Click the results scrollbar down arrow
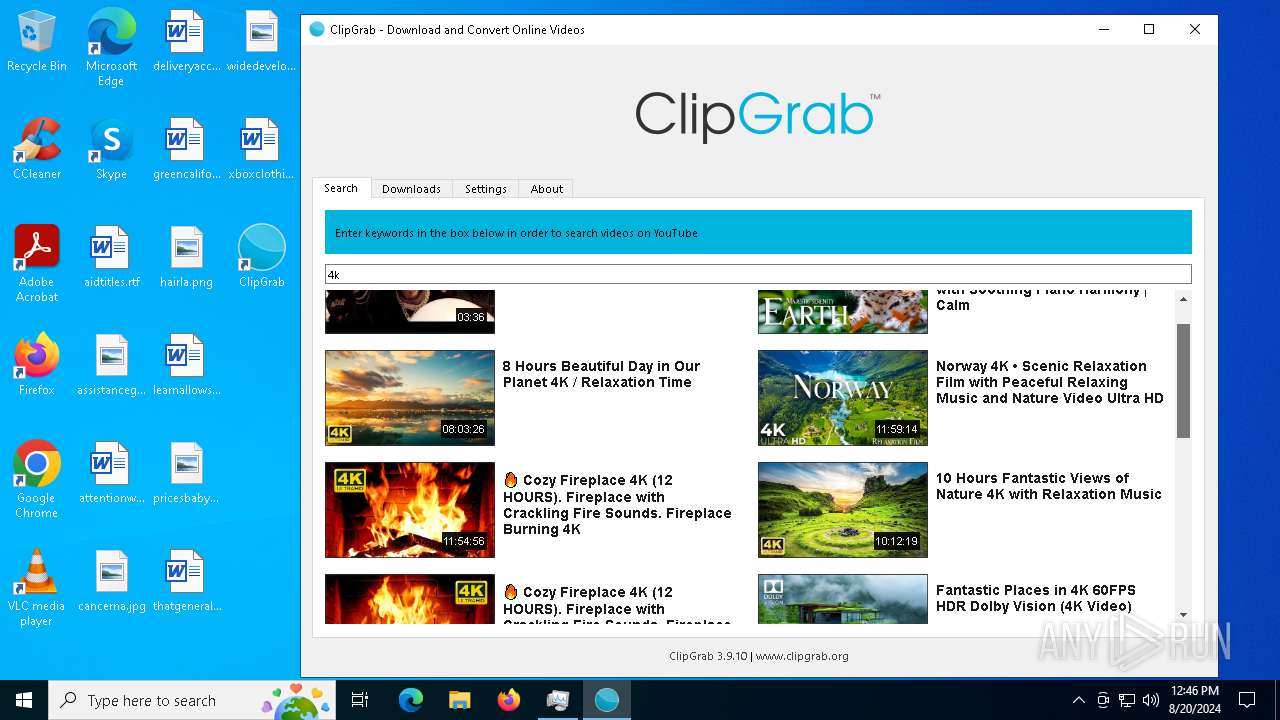This screenshot has width=1280, height=720. pos(1183,615)
